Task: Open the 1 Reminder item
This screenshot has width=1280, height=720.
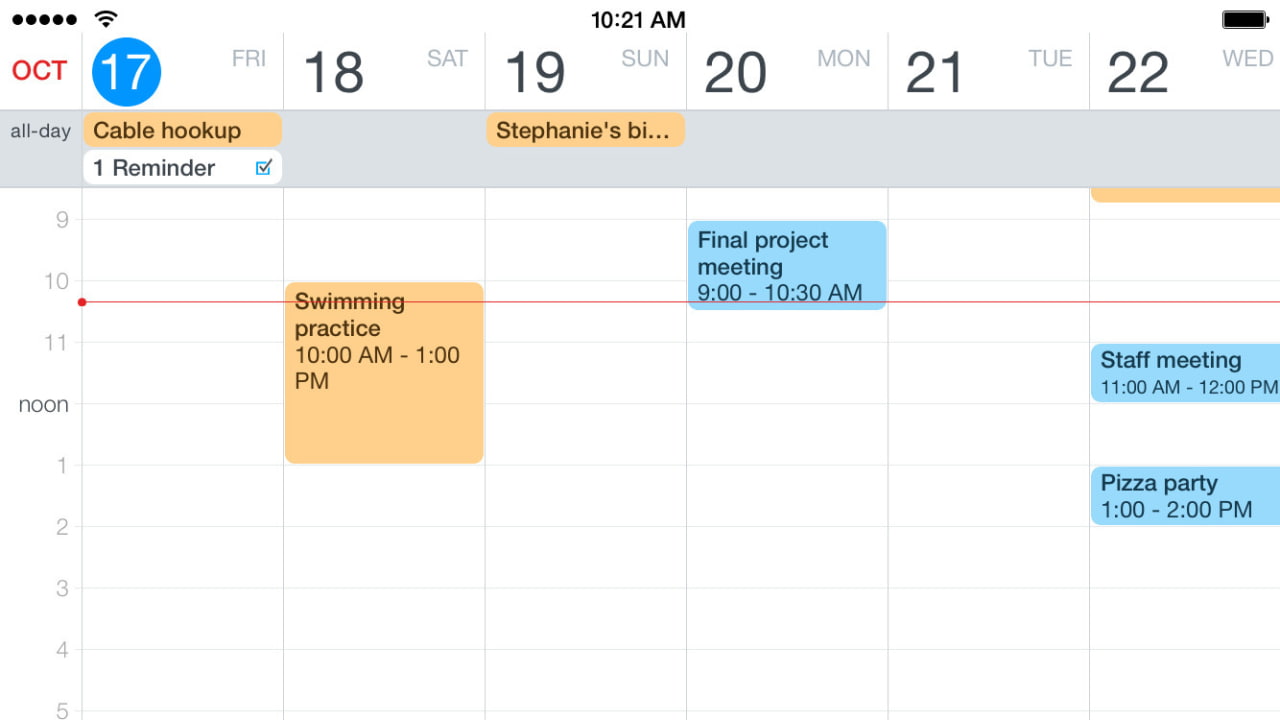Action: coord(160,168)
